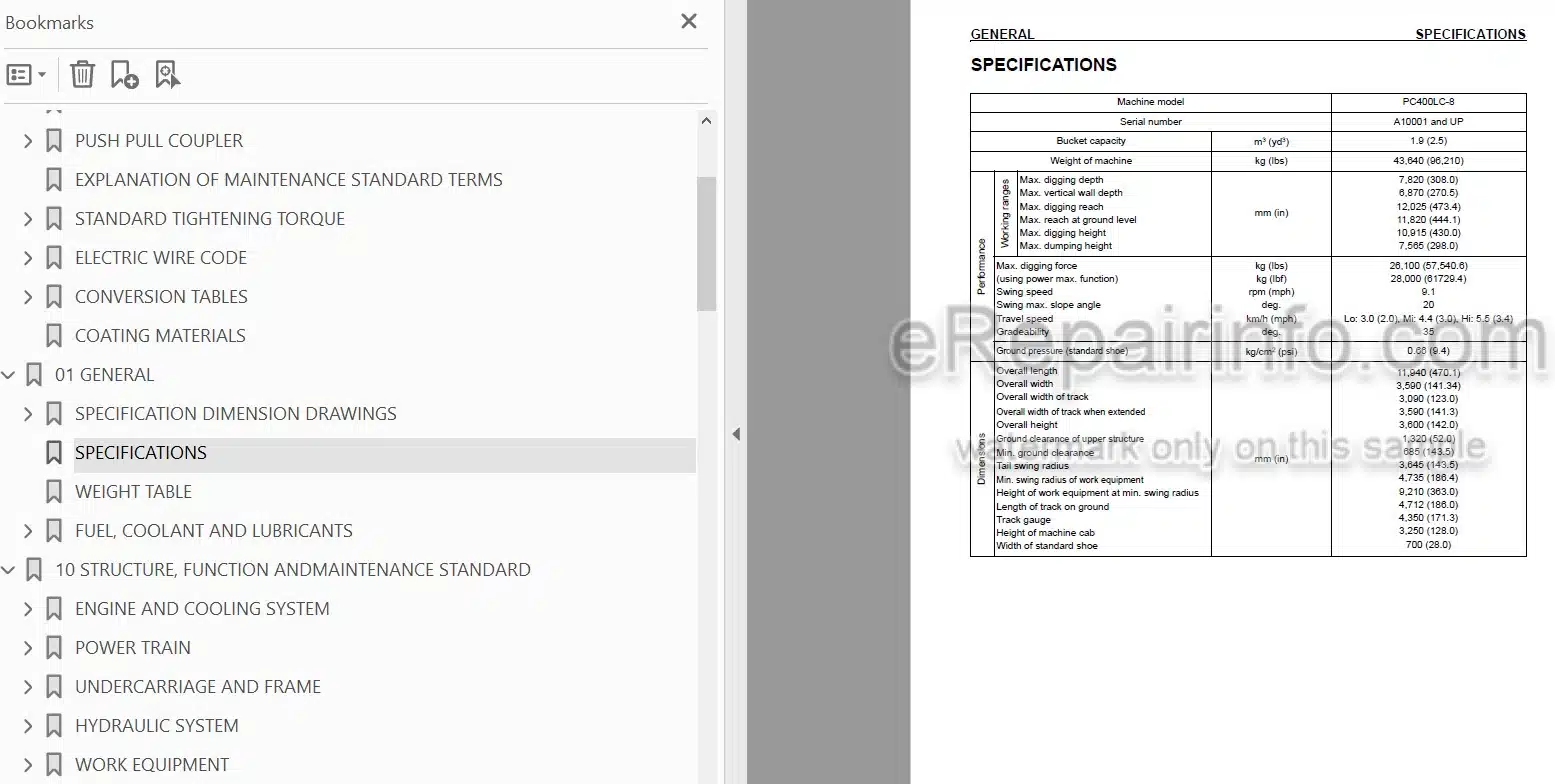Open the bookmarks options menu
Screen dimensions: 1555x784
click(x=26, y=75)
